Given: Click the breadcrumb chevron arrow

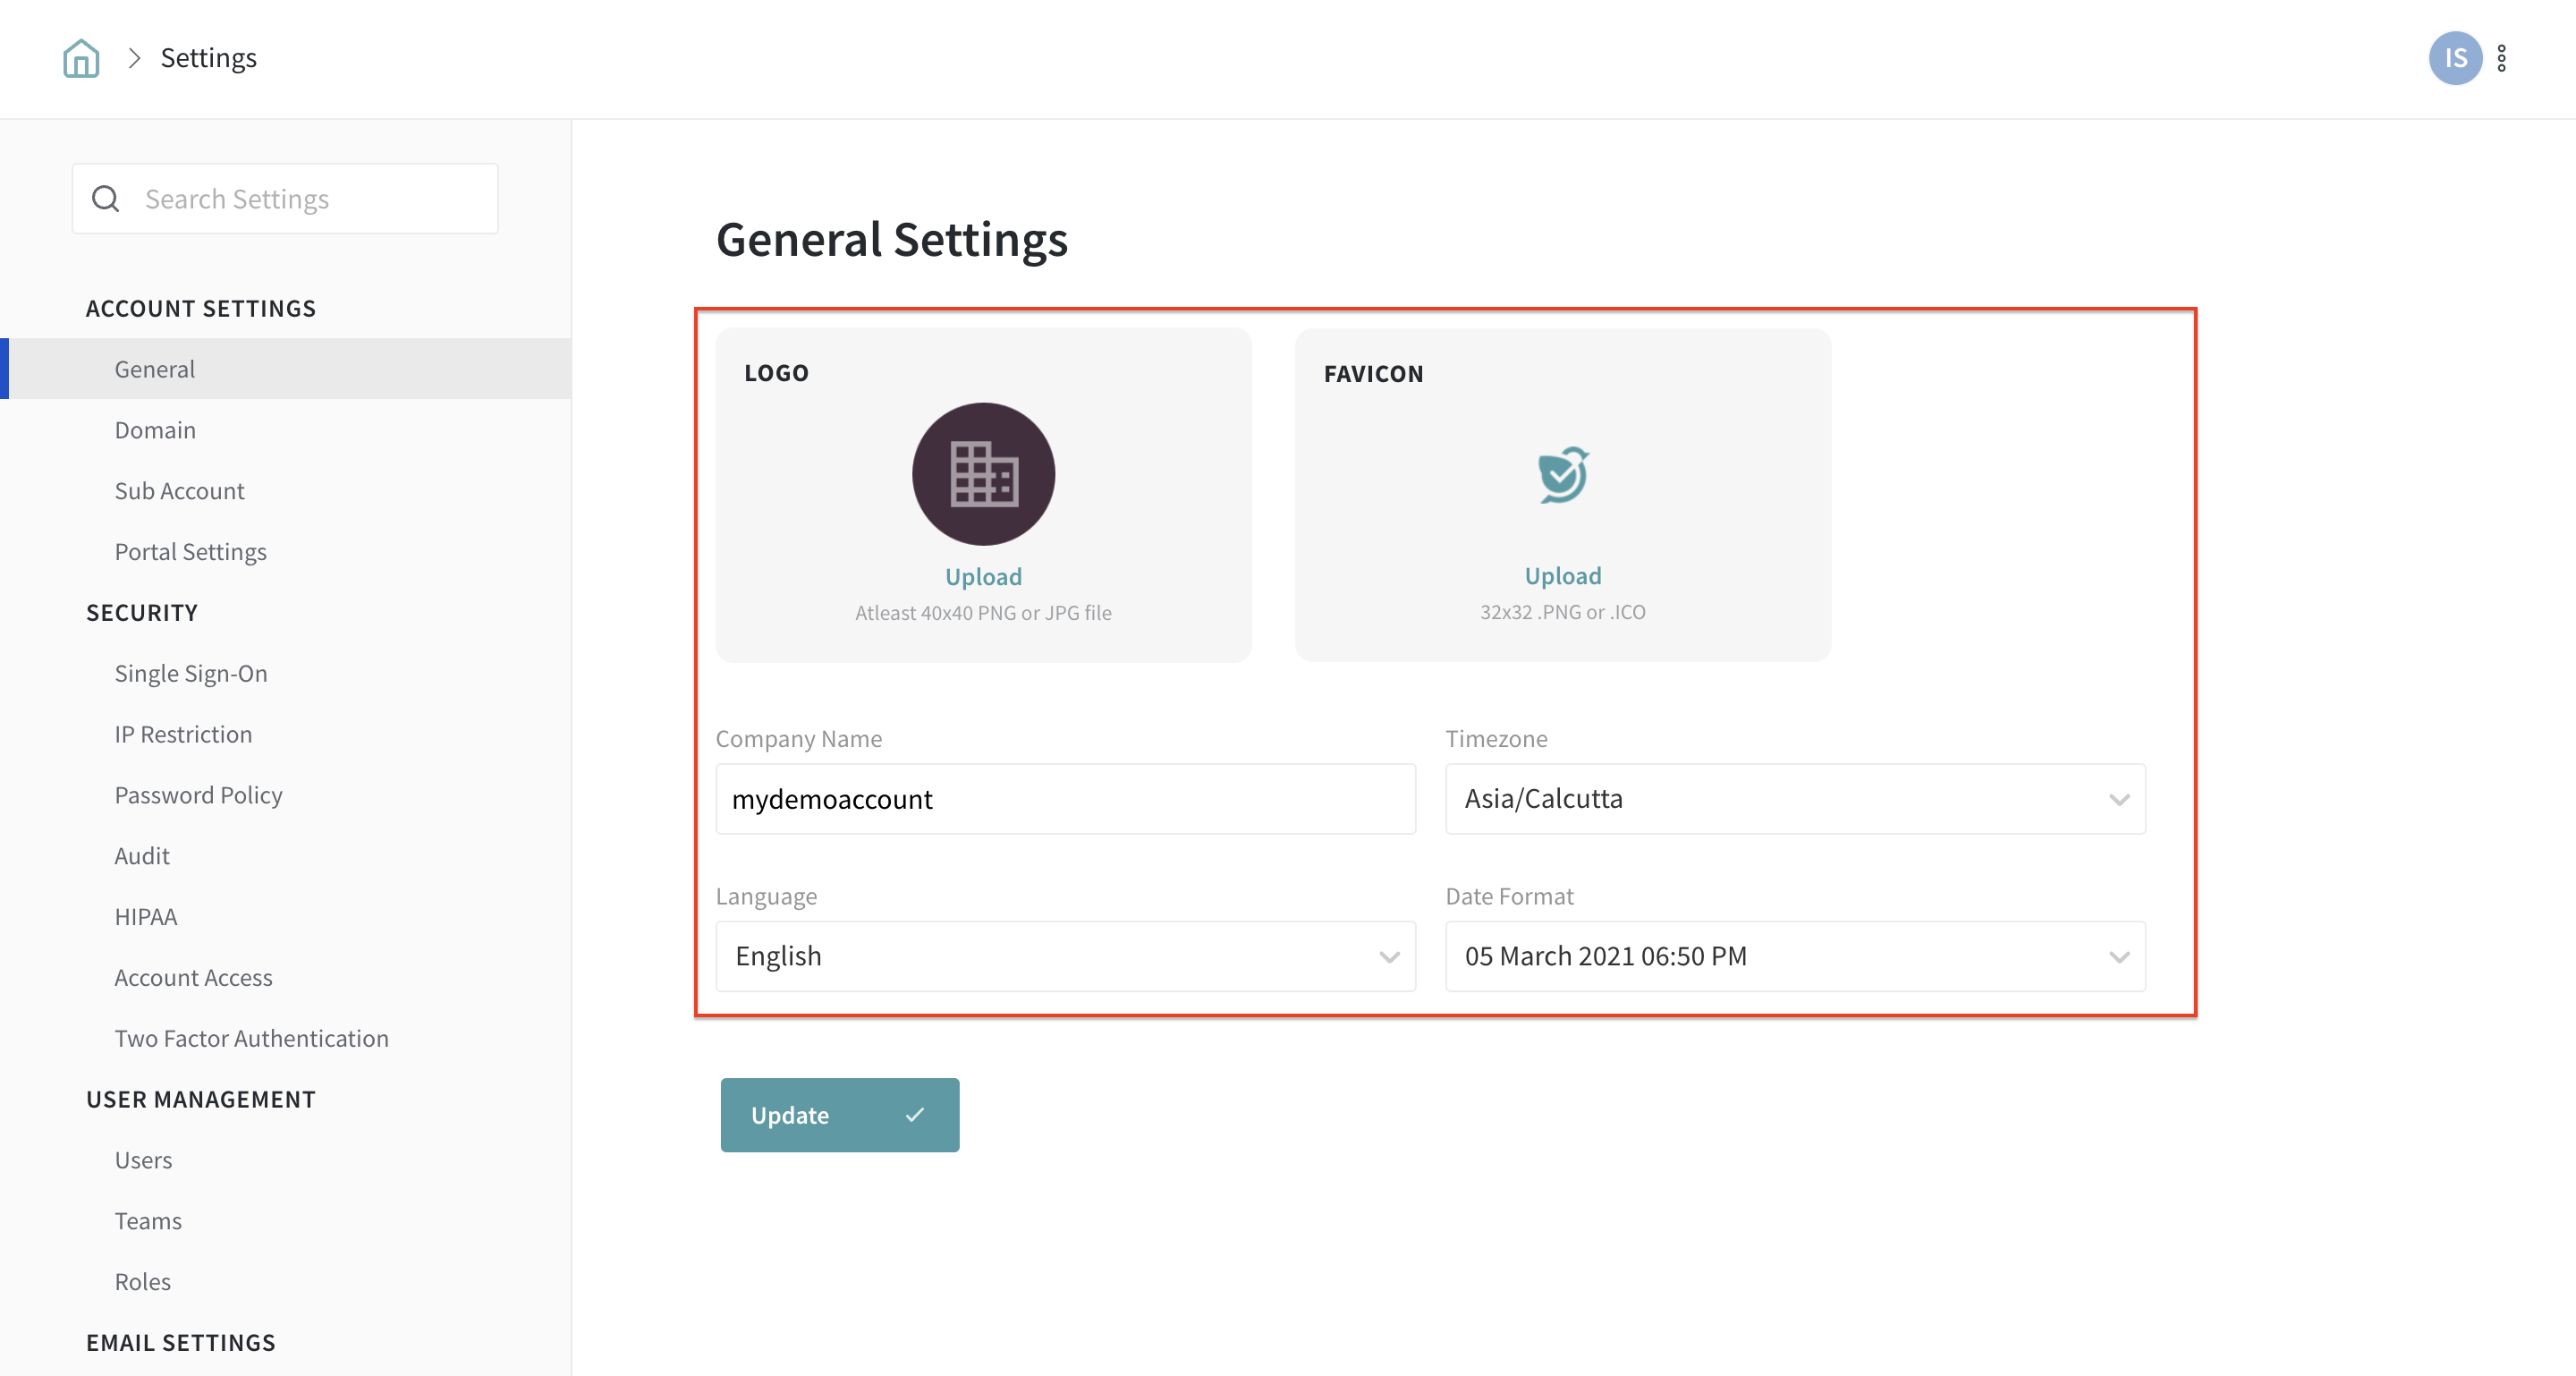Looking at the screenshot, I should [x=135, y=58].
